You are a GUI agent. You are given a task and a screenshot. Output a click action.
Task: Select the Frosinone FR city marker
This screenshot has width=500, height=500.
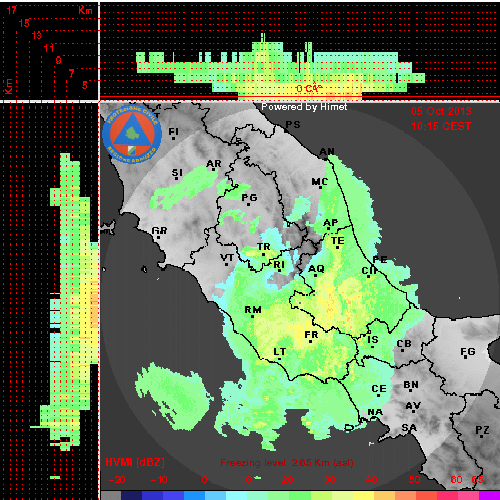pyautogui.click(x=311, y=336)
